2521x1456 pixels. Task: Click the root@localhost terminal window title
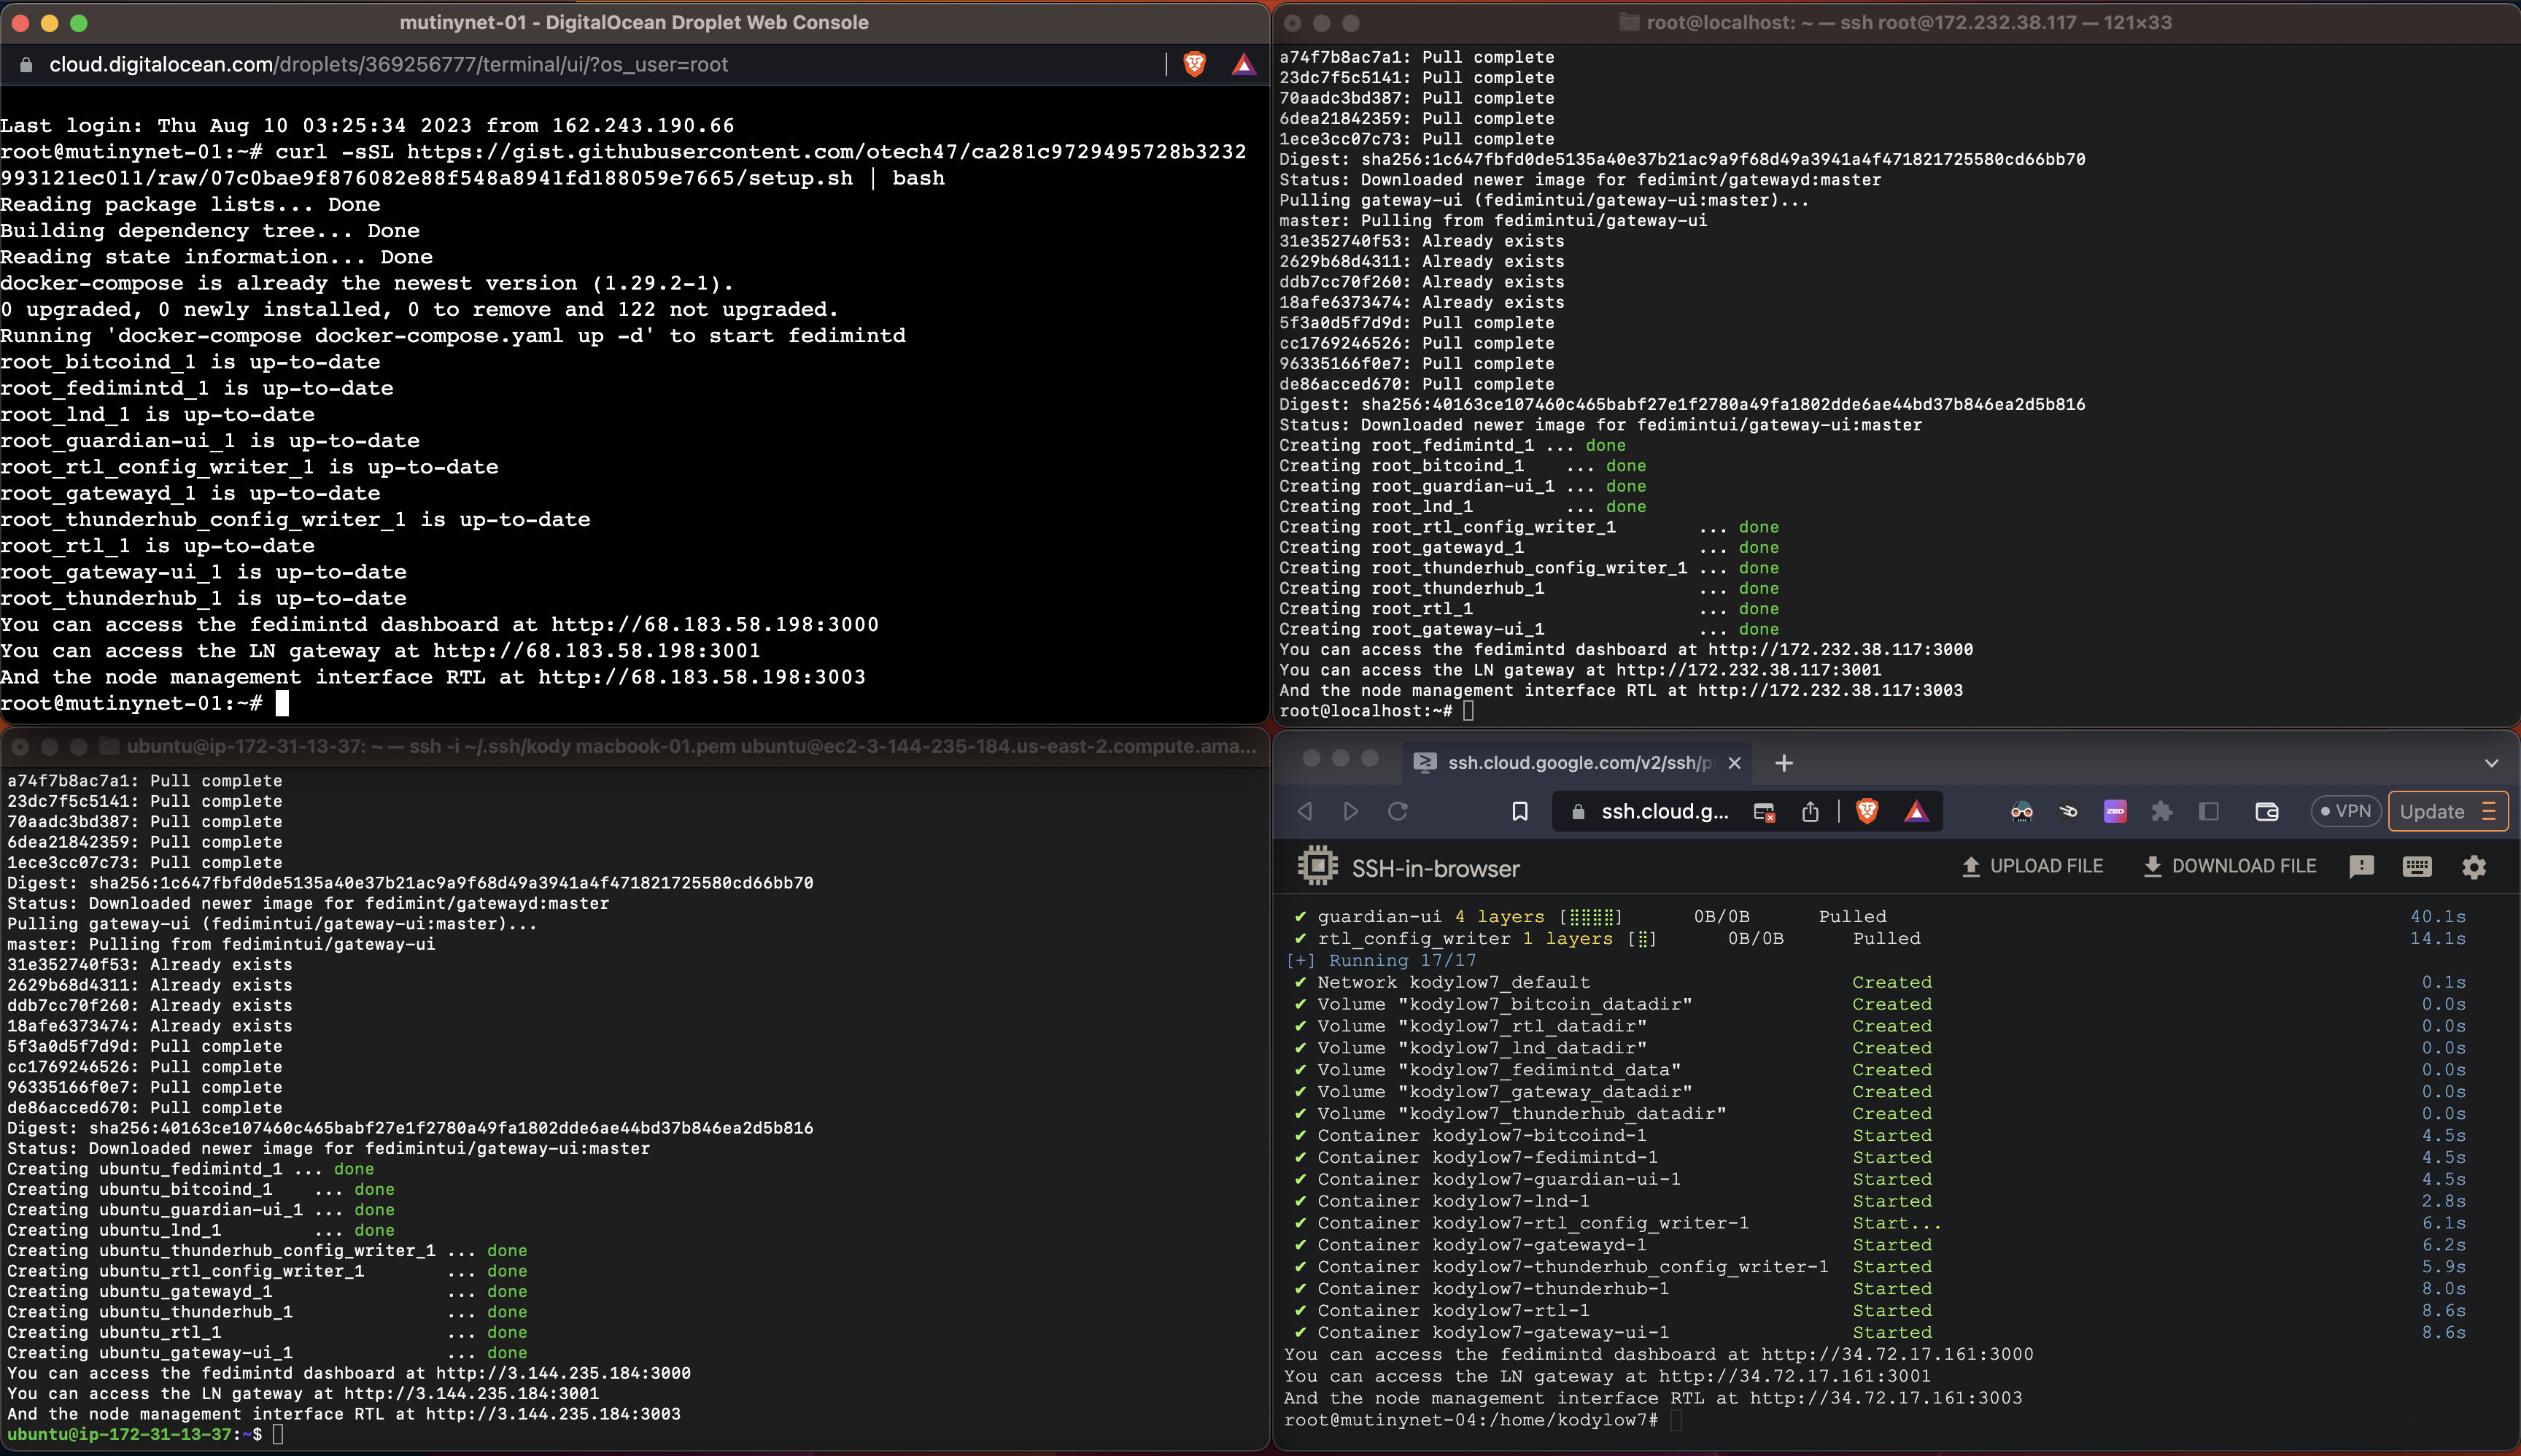tap(1909, 22)
